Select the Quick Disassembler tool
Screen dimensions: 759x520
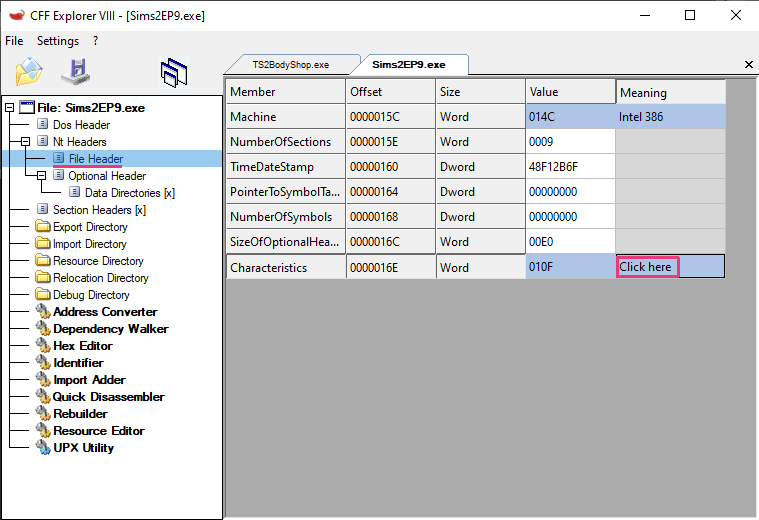pos(108,397)
